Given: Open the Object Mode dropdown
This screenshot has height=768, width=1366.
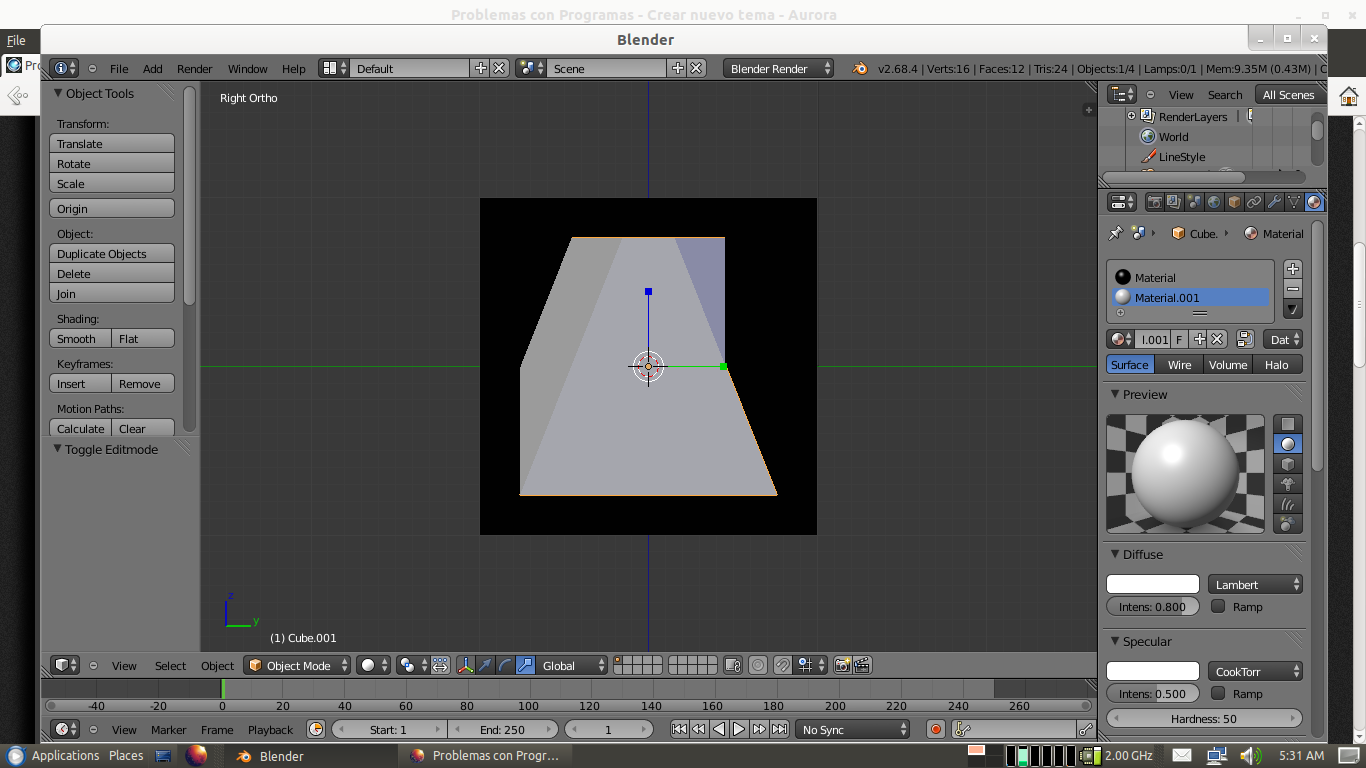Looking at the screenshot, I should coord(298,665).
